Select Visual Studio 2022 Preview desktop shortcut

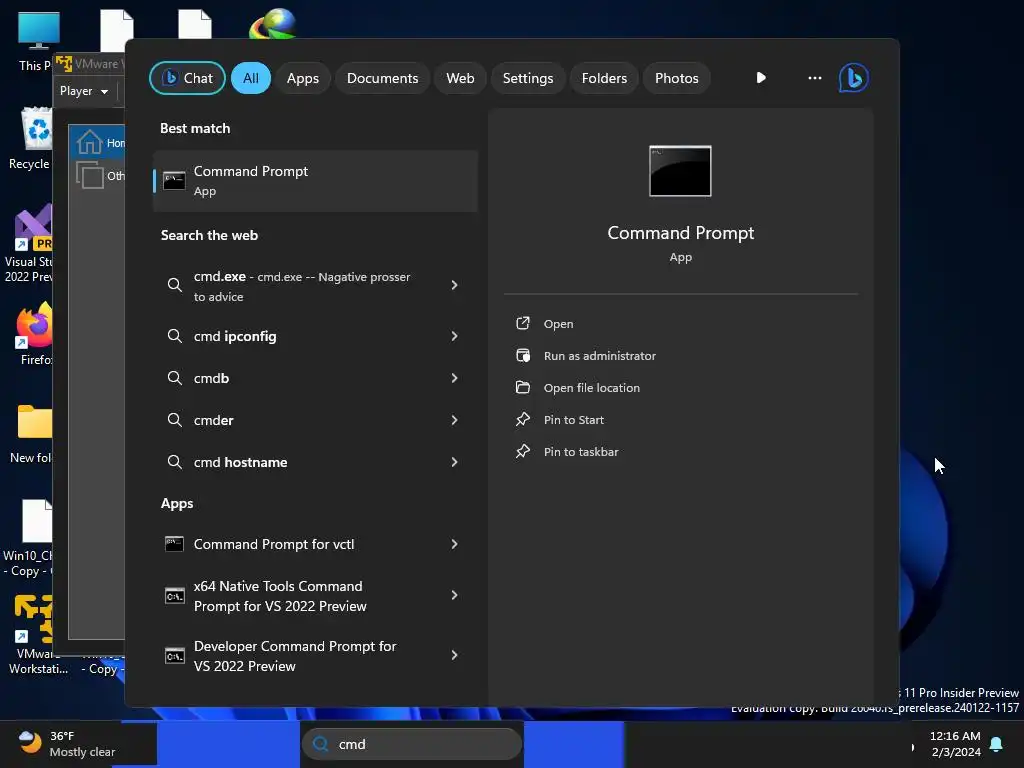29,244
